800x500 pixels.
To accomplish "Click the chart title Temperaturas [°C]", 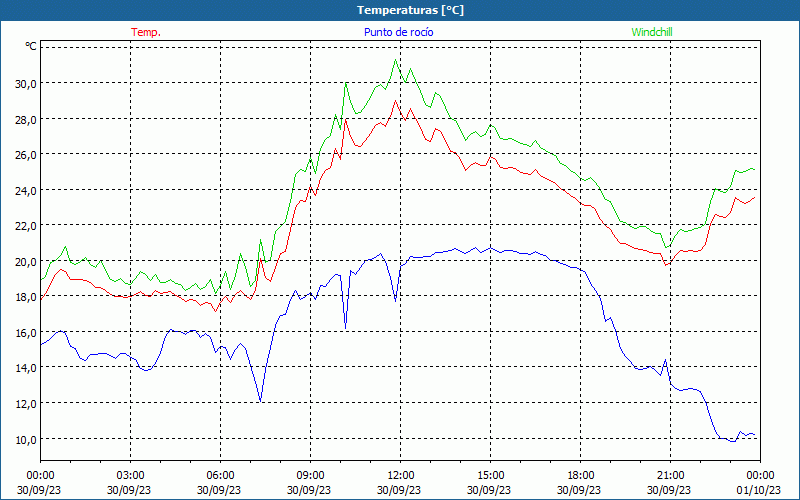I will point(410,10).
